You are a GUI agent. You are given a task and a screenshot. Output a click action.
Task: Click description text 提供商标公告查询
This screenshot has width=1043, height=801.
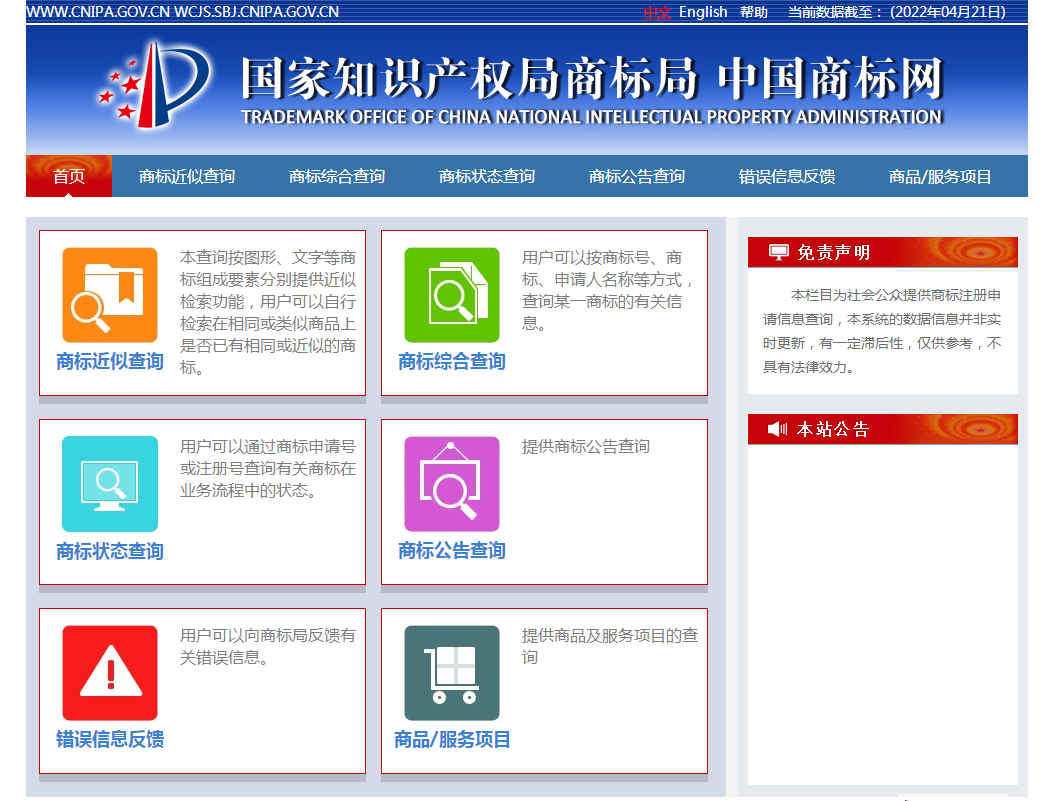(x=585, y=446)
